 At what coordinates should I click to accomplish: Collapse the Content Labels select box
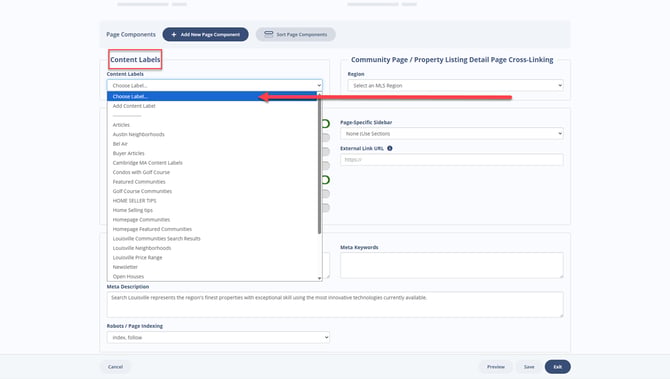click(215, 85)
